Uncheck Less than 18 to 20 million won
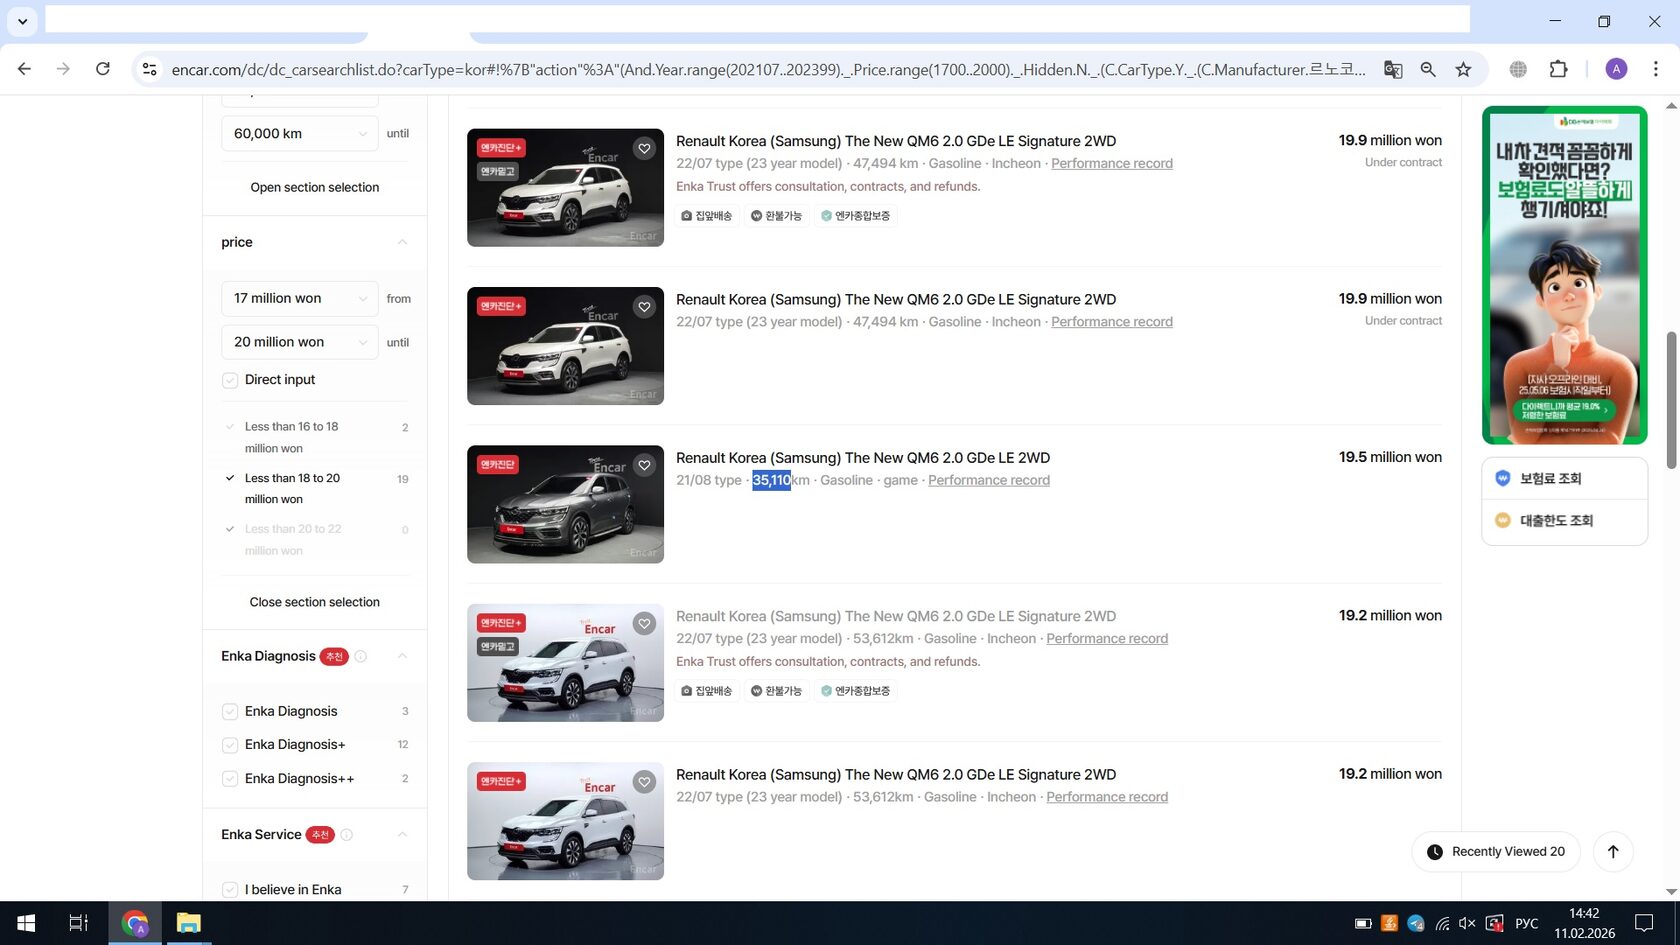1680x945 pixels. (x=230, y=478)
